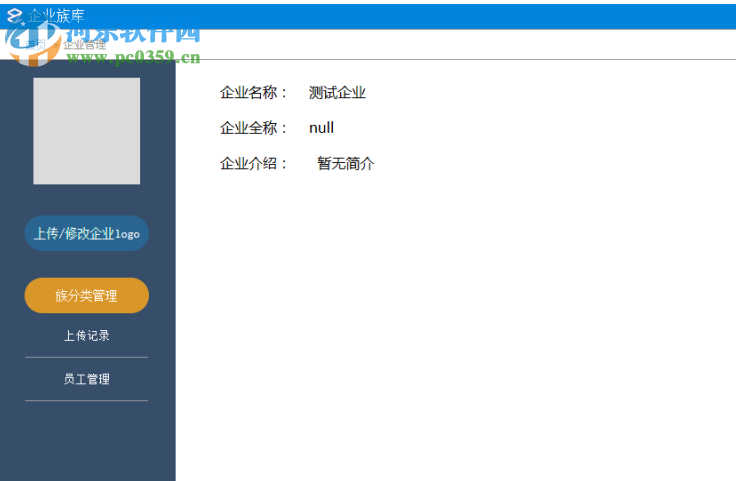
Task: Click the 企业介绍 label
Action: pyautogui.click(x=253, y=163)
